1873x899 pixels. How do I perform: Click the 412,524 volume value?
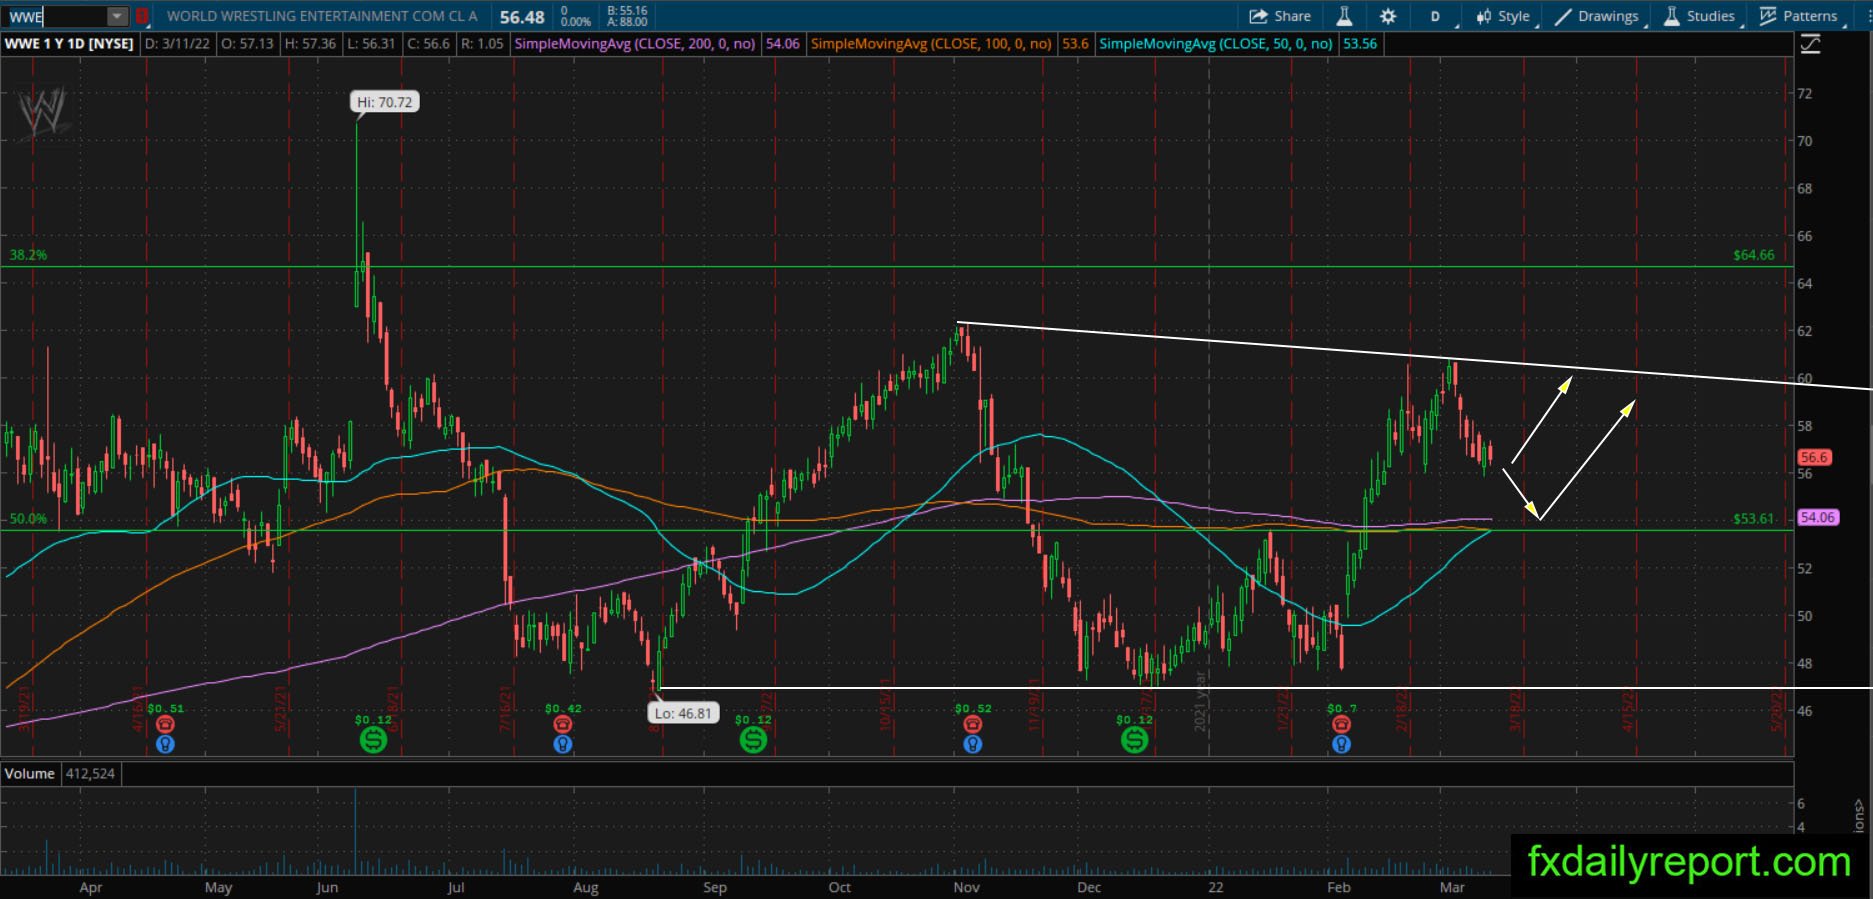90,773
